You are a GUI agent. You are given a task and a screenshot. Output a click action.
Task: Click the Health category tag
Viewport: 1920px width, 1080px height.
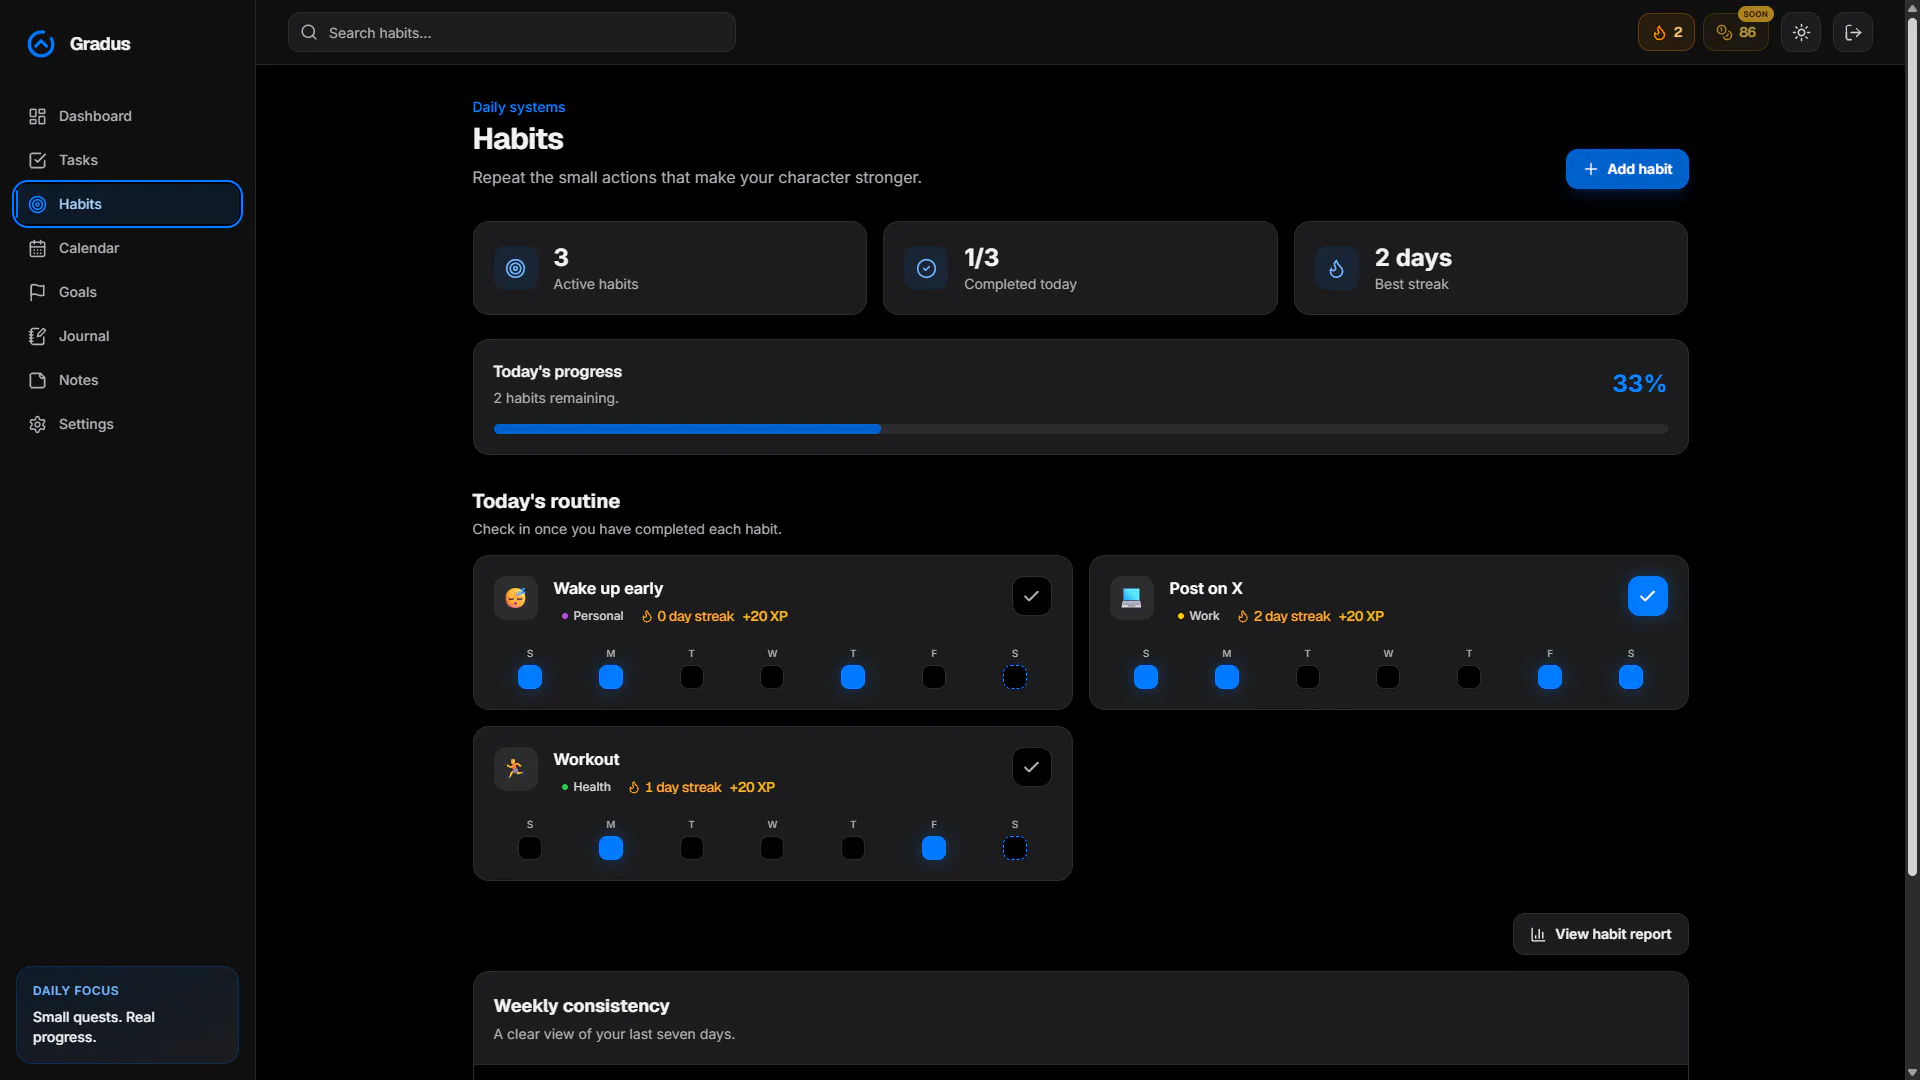click(x=586, y=787)
